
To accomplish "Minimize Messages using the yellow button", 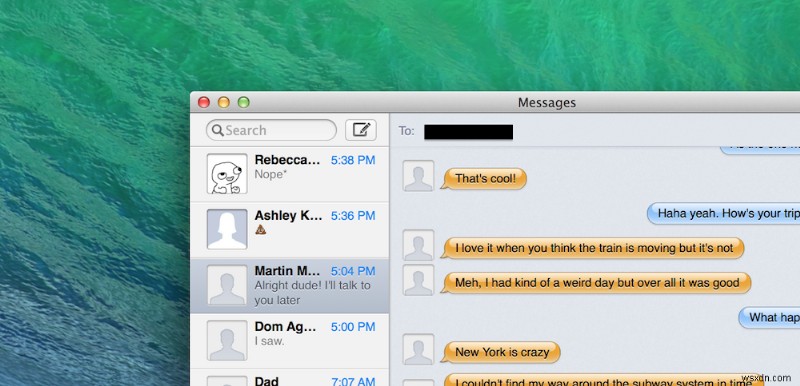I will 223,102.
